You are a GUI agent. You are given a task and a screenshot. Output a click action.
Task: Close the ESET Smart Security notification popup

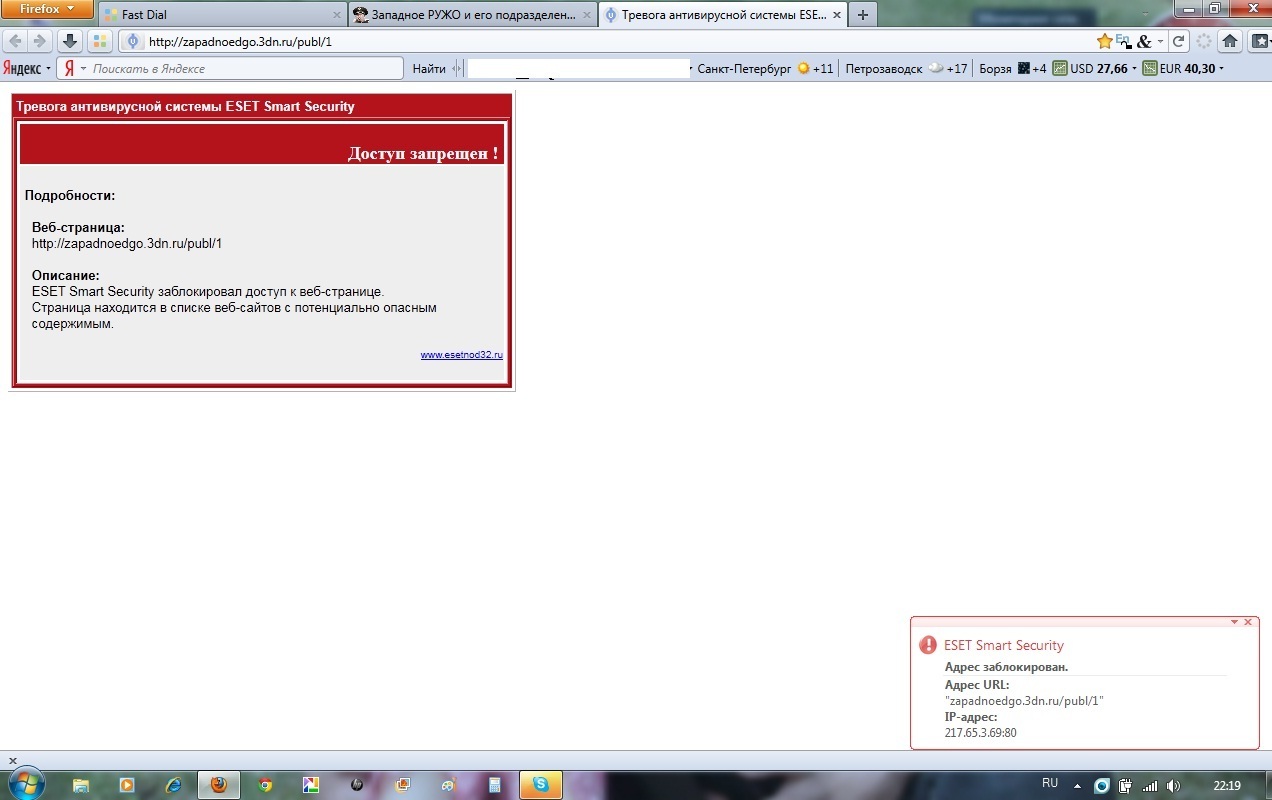[x=1248, y=622]
